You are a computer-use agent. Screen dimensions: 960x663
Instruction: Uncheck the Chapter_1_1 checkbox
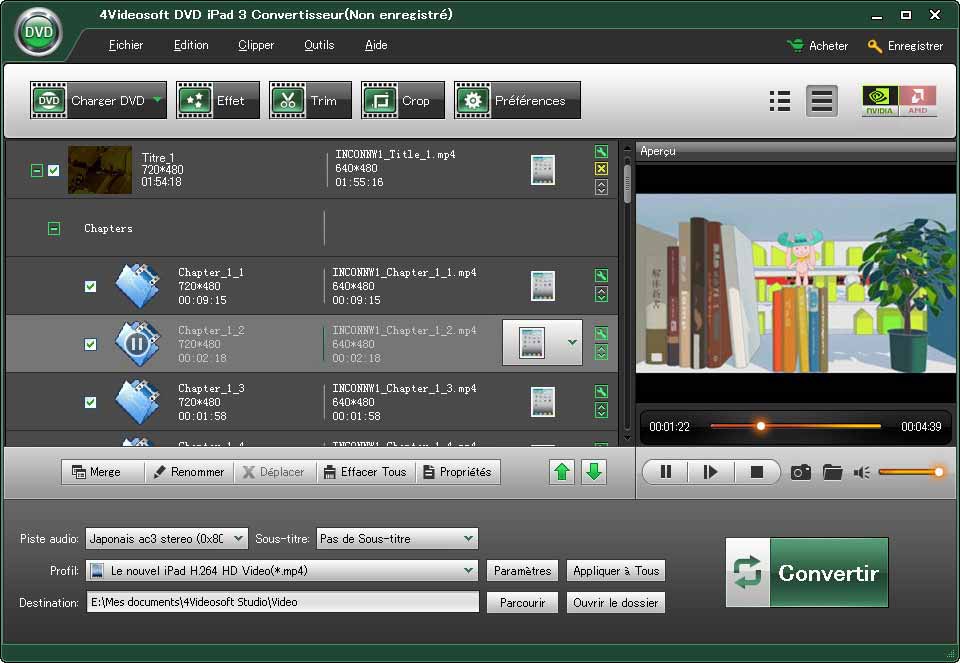click(91, 287)
